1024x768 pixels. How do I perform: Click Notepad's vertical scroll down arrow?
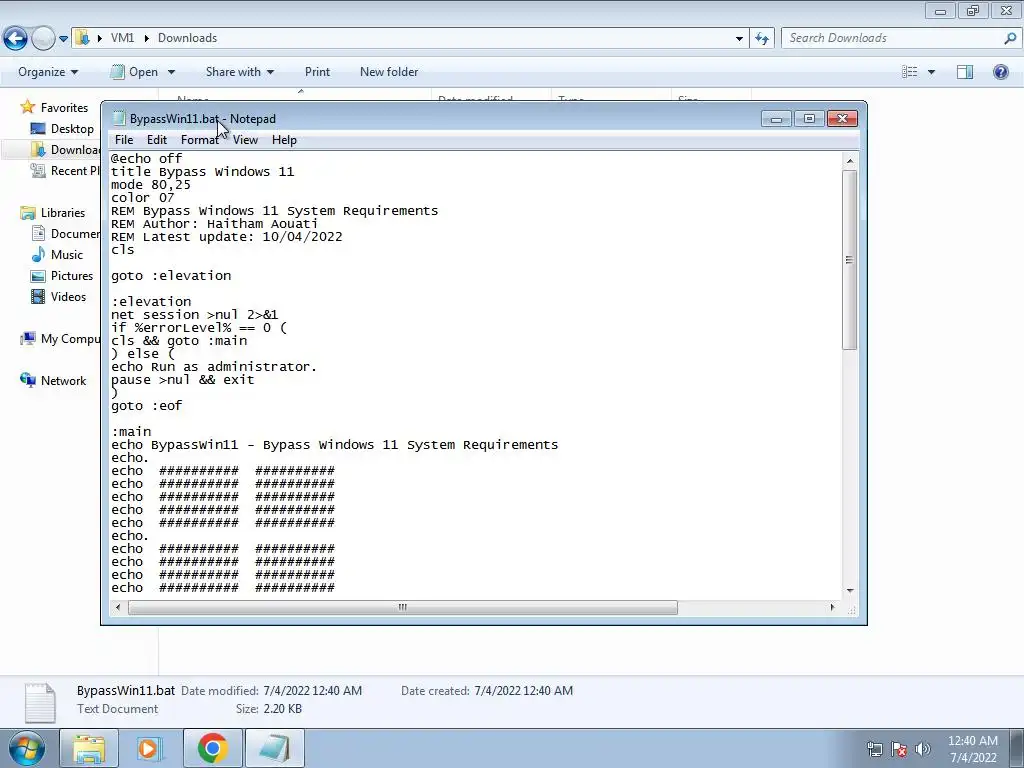coord(850,590)
